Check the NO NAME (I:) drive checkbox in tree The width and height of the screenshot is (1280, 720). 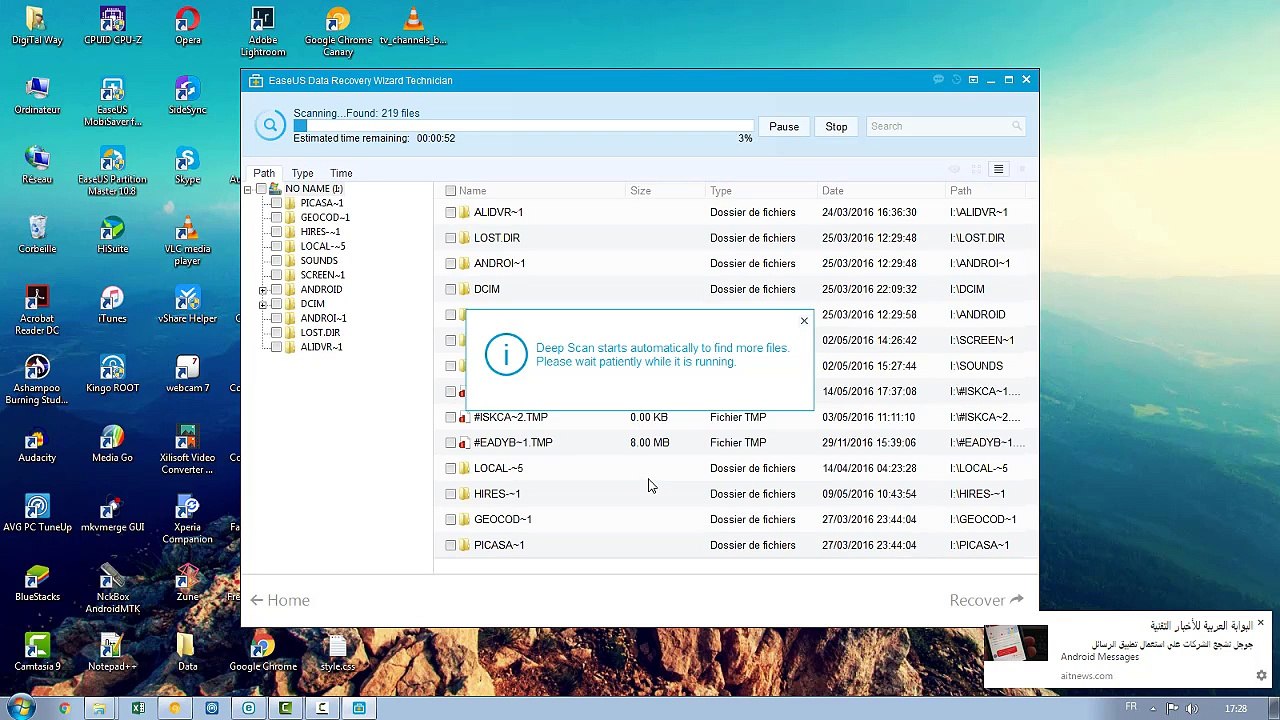(261, 189)
